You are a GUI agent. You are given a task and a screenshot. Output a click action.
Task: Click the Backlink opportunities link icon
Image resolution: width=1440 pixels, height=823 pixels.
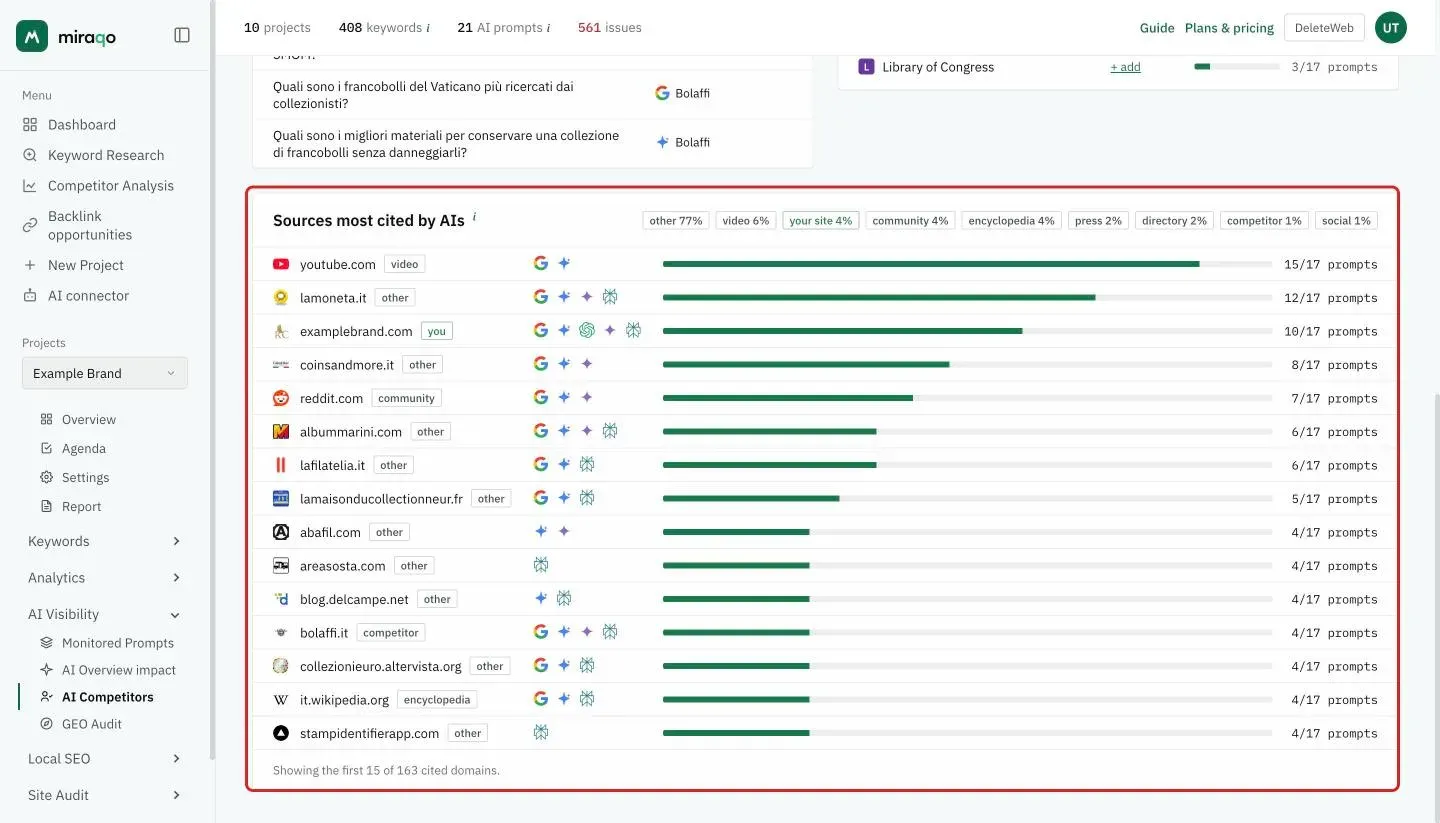(x=30, y=225)
